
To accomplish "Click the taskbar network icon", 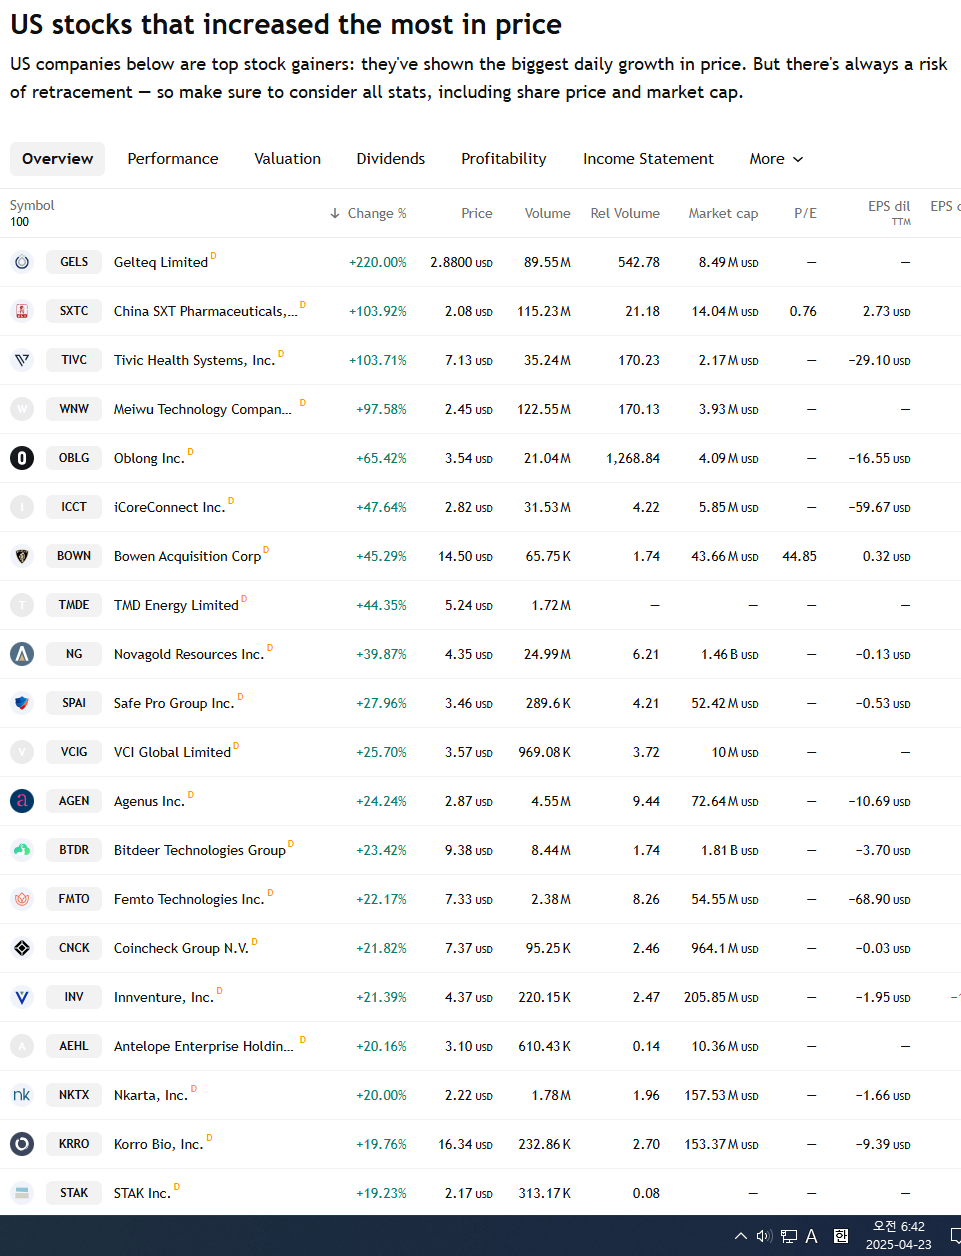I will [x=789, y=1236].
